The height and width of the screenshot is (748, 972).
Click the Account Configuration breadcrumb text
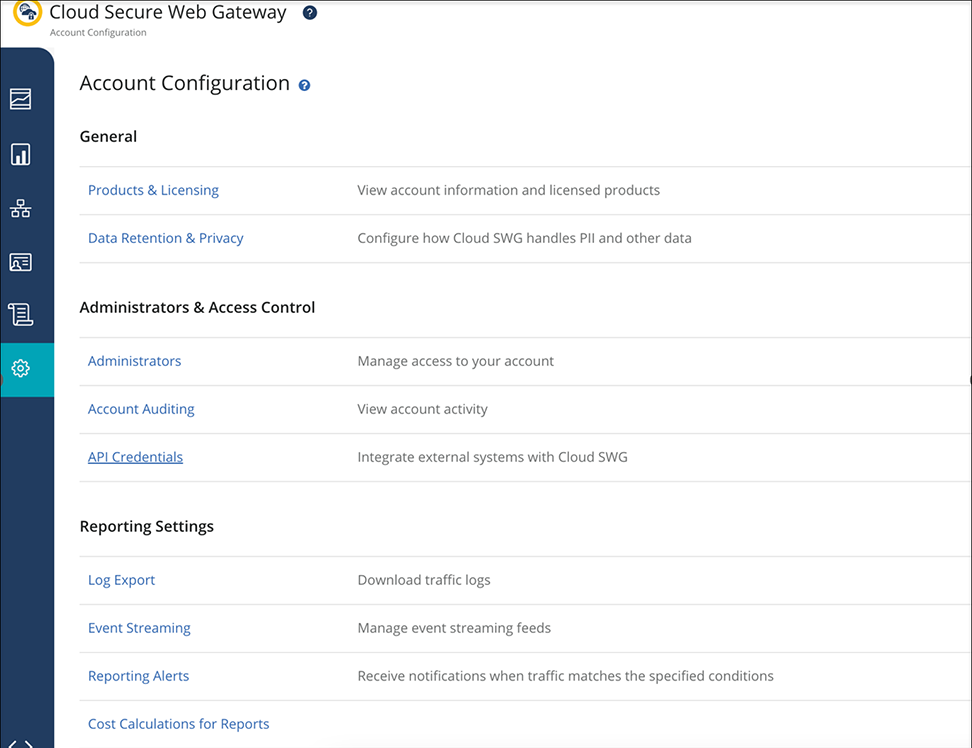98,33
